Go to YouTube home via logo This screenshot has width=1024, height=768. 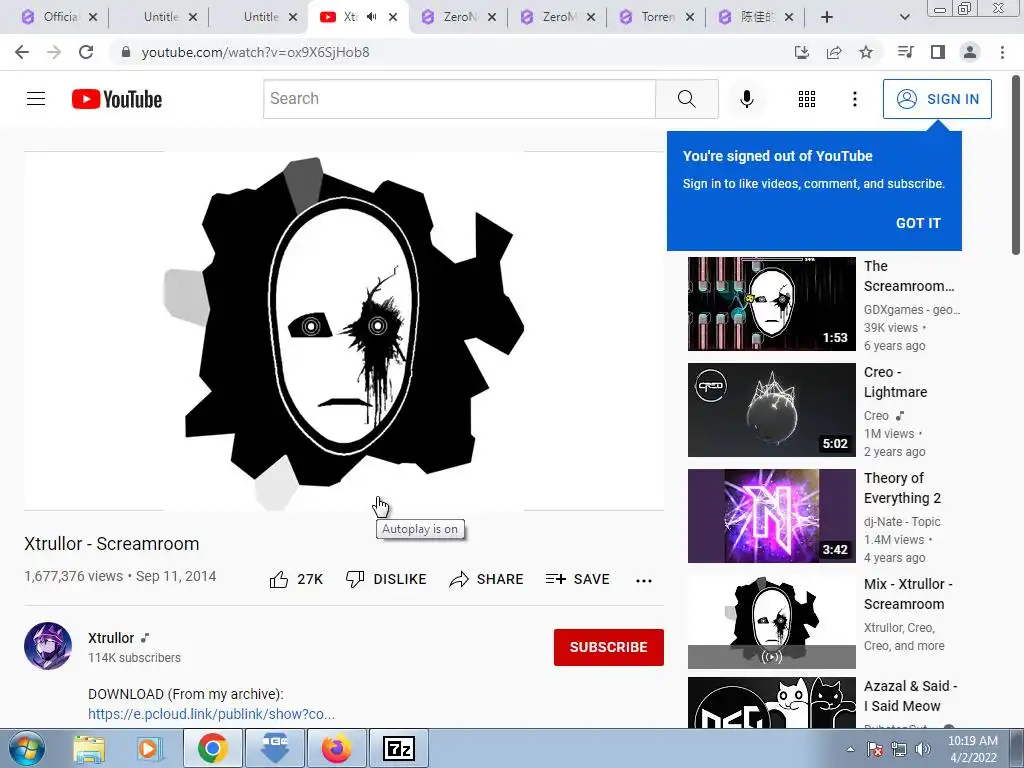pyautogui.click(x=117, y=99)
